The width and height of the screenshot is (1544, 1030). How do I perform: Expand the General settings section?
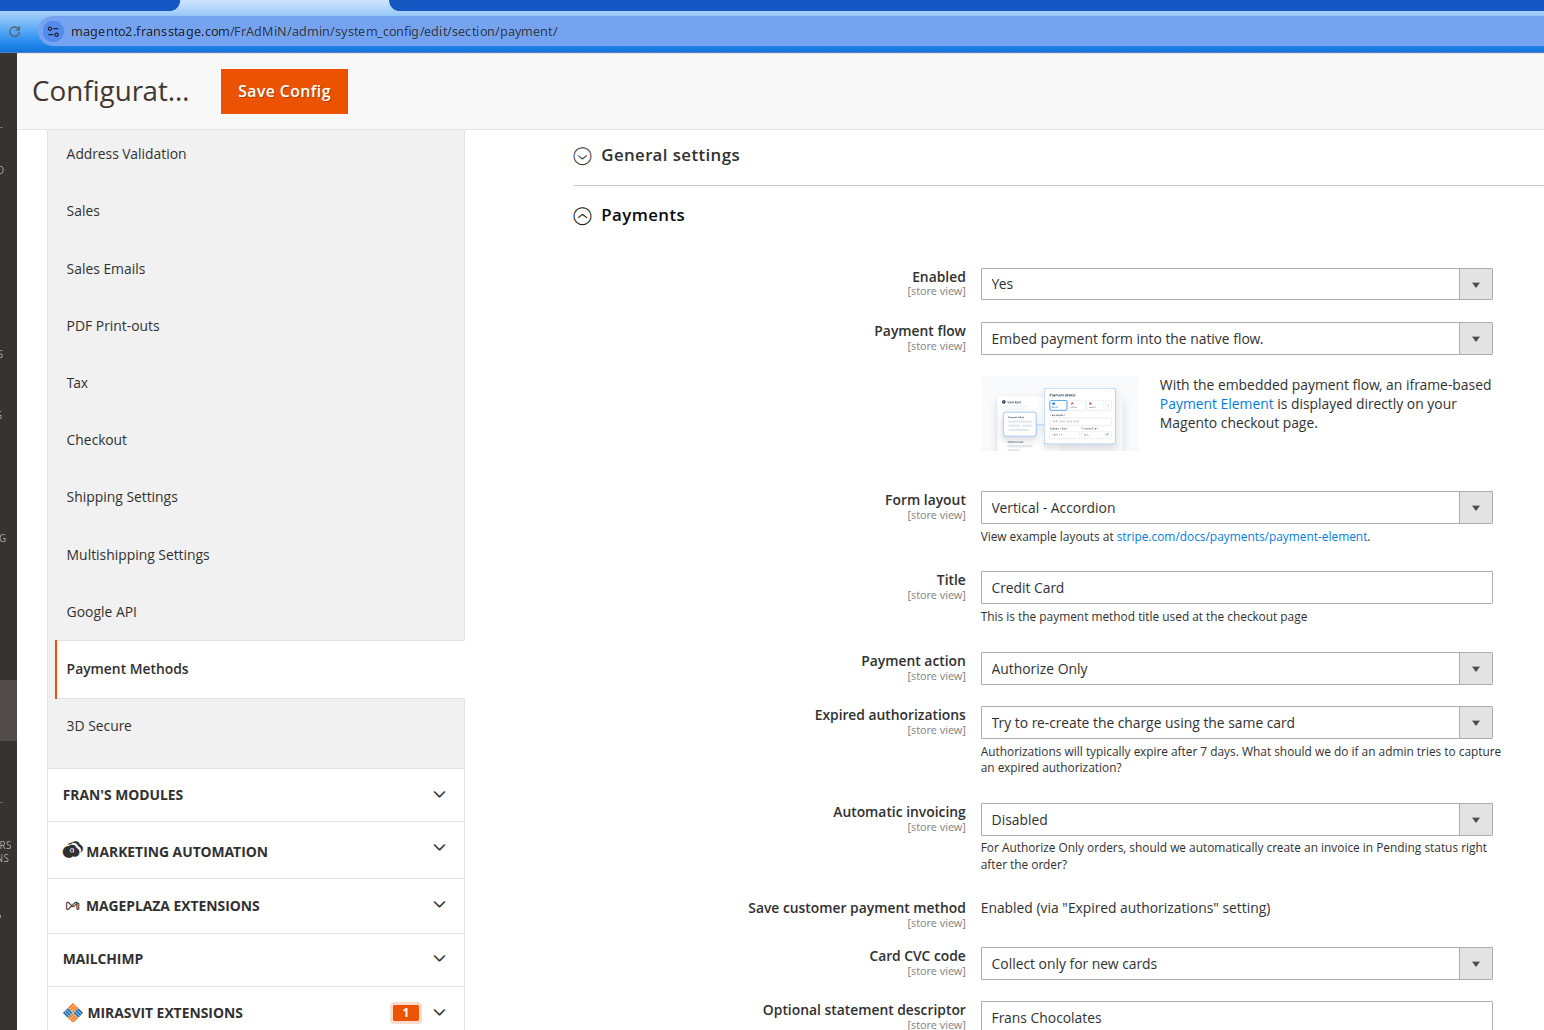click(582, 156)
